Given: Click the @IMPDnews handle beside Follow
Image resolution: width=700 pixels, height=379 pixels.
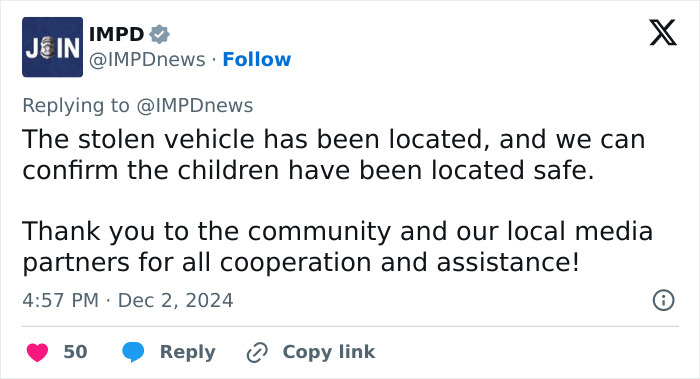Looking at the screenshot, I should pyautogui.click(x=147, y=59).
